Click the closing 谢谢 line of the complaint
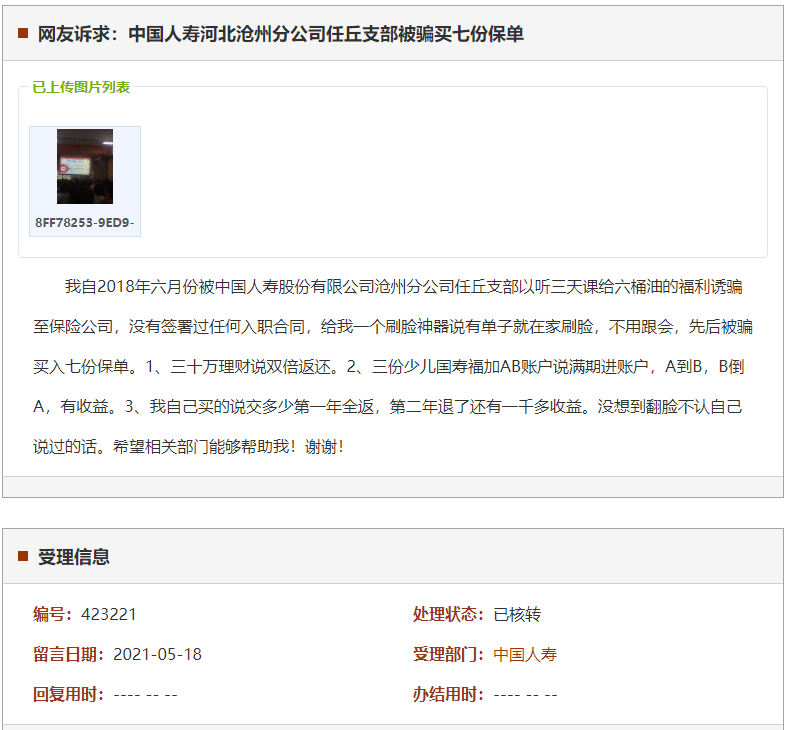The height and width of the screenshot is (730, 786). pos(188,447)
